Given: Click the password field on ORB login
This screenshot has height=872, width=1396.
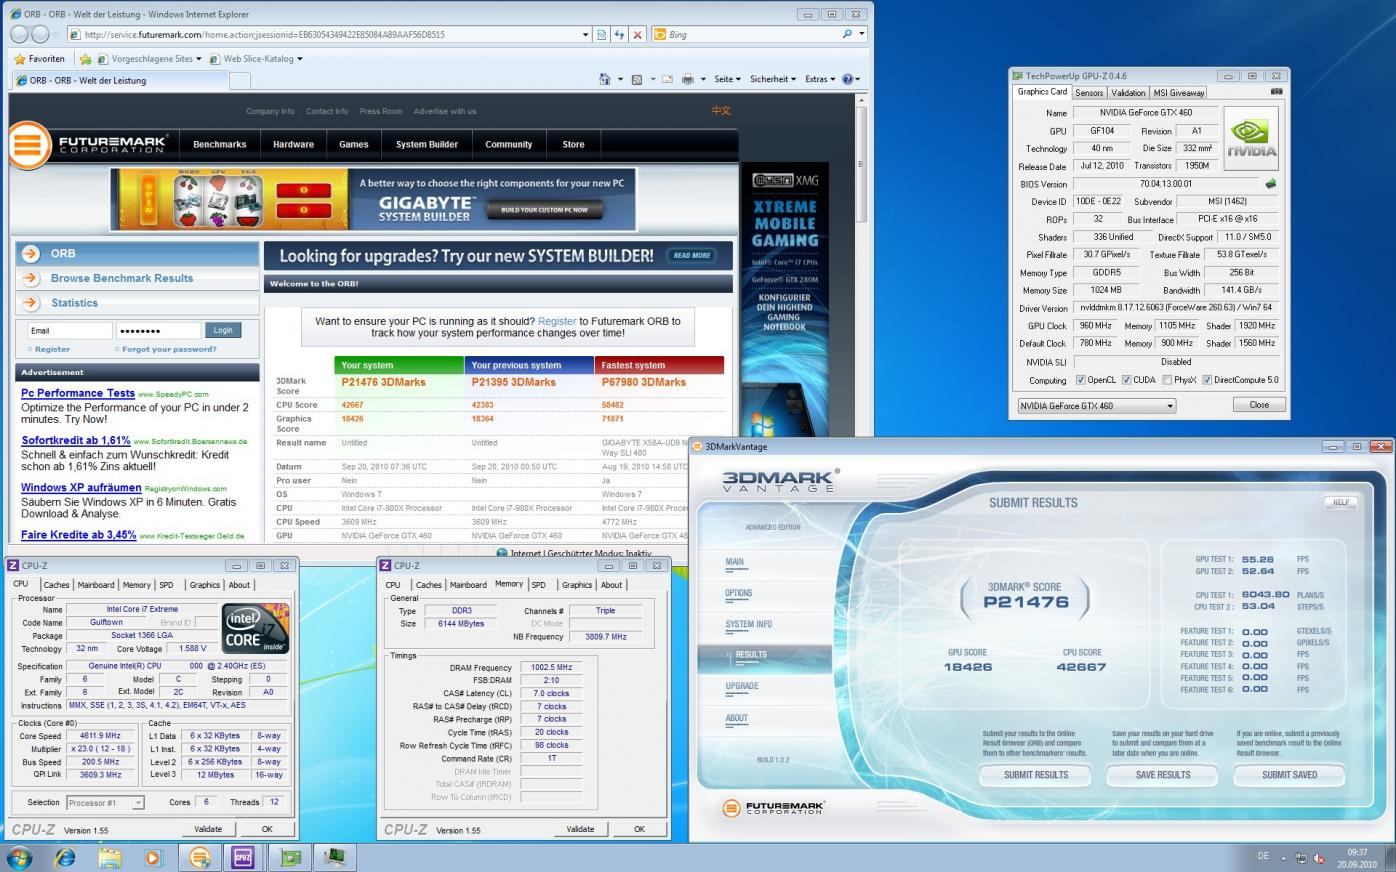Looking at the screenshot, I should 158,330.
